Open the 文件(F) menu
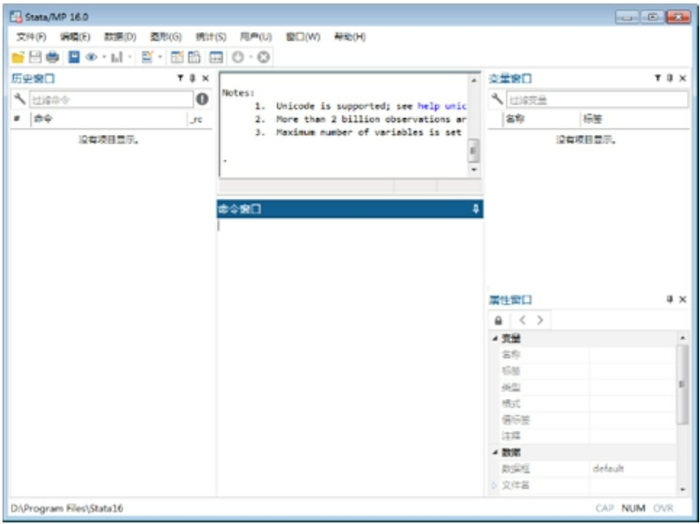Image resolution: width=700 pixels, height=524 pixels. click(x=31, y=37)
